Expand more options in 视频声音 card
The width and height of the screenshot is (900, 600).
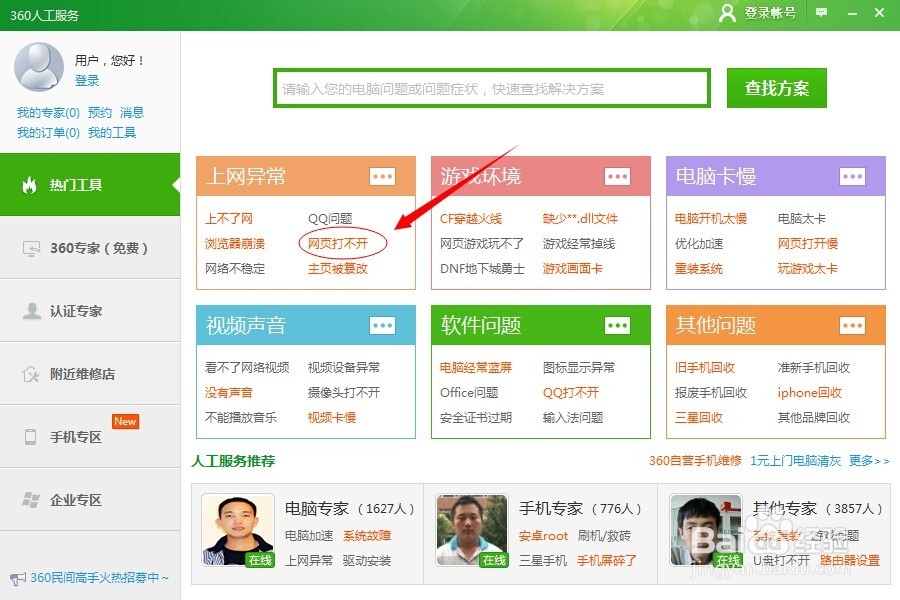(382, 326)
